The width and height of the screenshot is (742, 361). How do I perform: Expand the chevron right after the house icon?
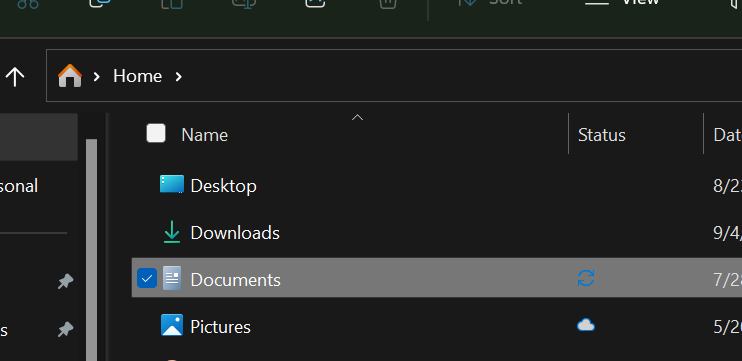97,76
